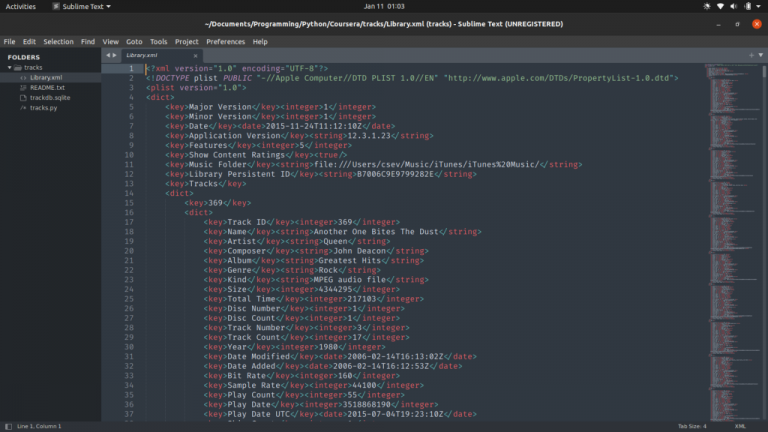Open the Preferences menu

(x=225, y=42)
